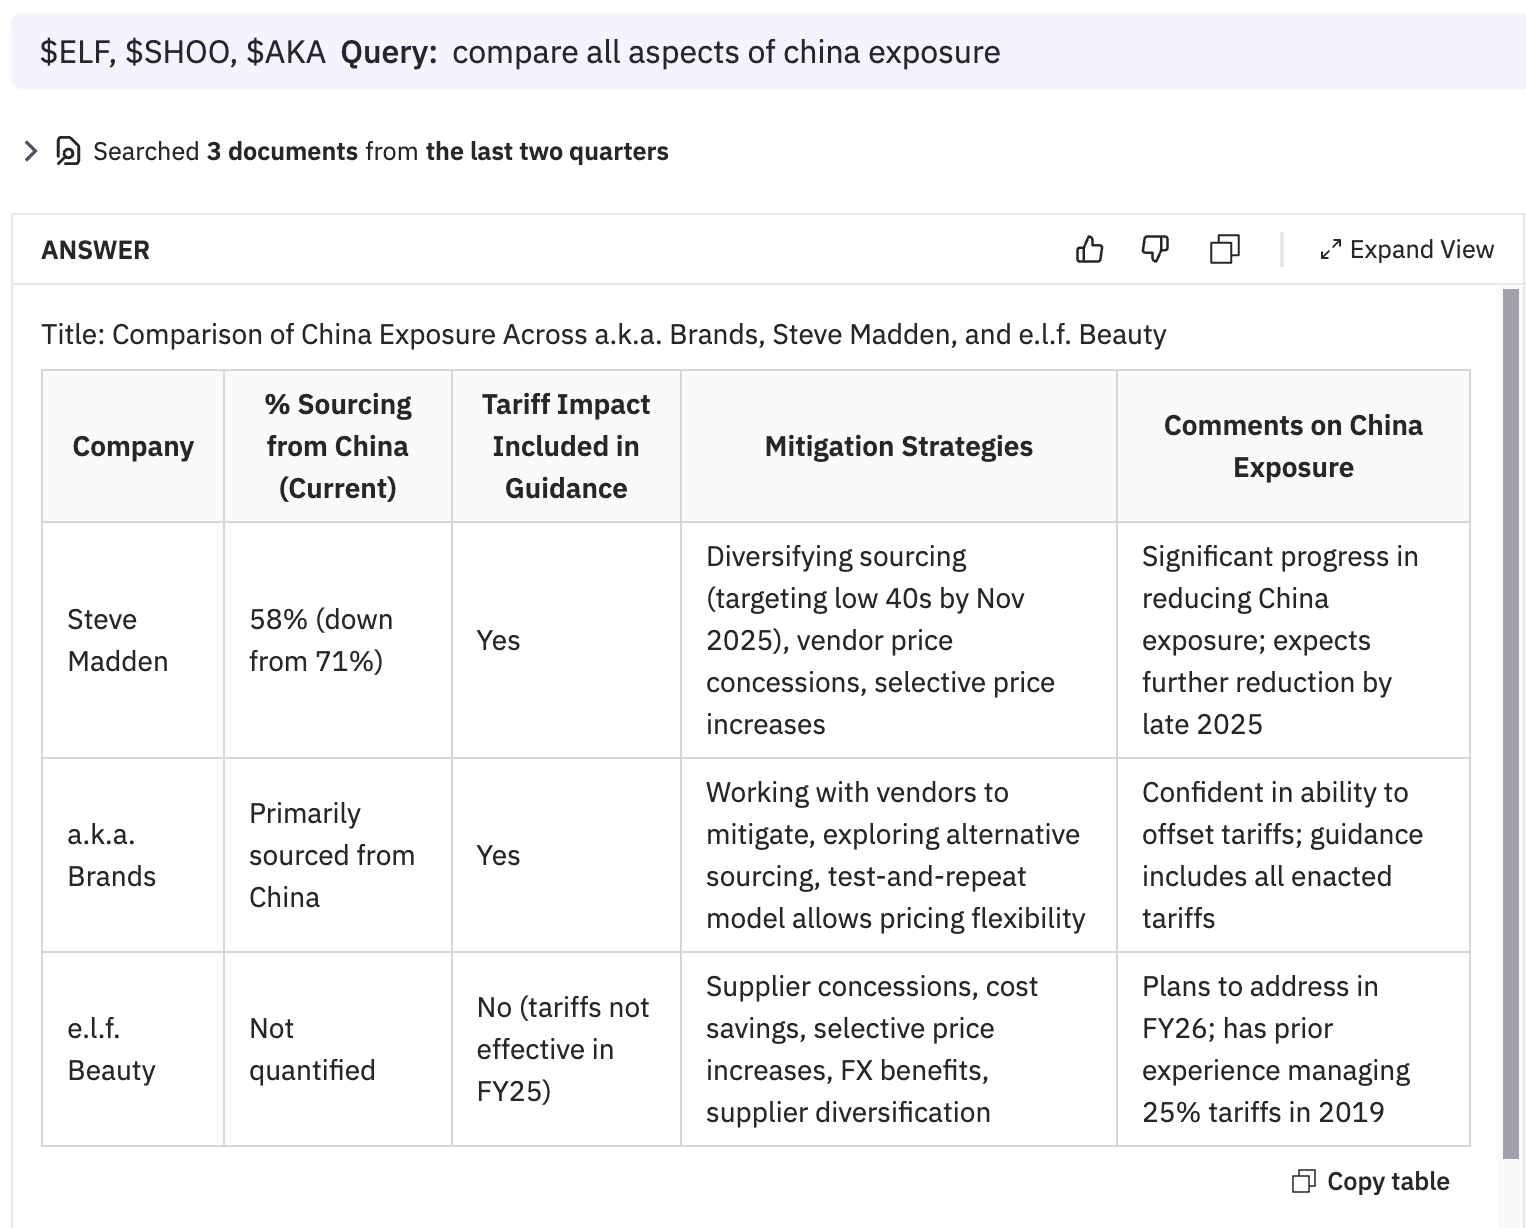The height and width of the screenshot is (1228, 1526).
Task: Click the document search icon beside Searched
Action: point(67,151)
